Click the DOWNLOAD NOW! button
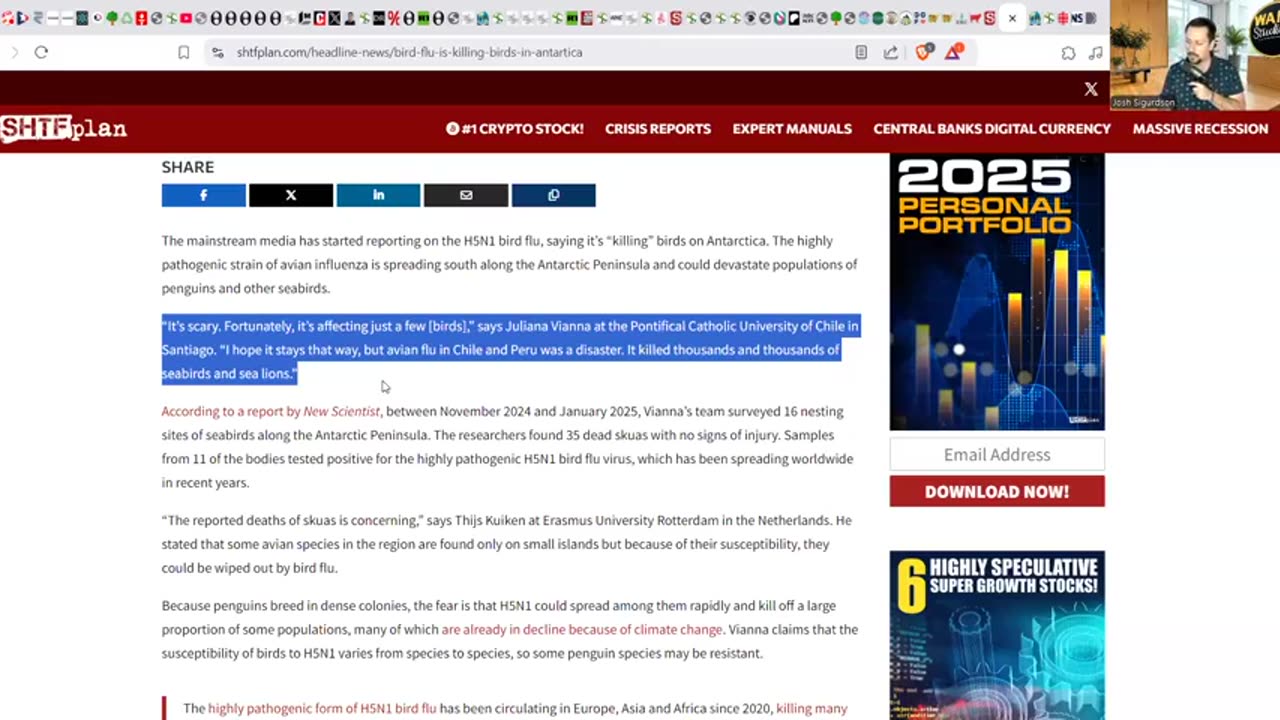Viewport: 1280px width, 720px height. [x=997, y=491]
